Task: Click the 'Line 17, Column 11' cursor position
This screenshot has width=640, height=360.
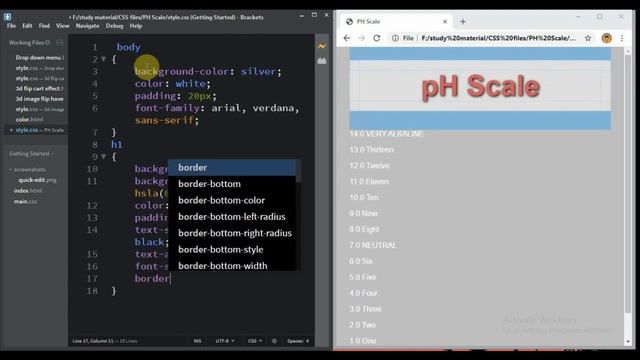Action: [93, 341]
